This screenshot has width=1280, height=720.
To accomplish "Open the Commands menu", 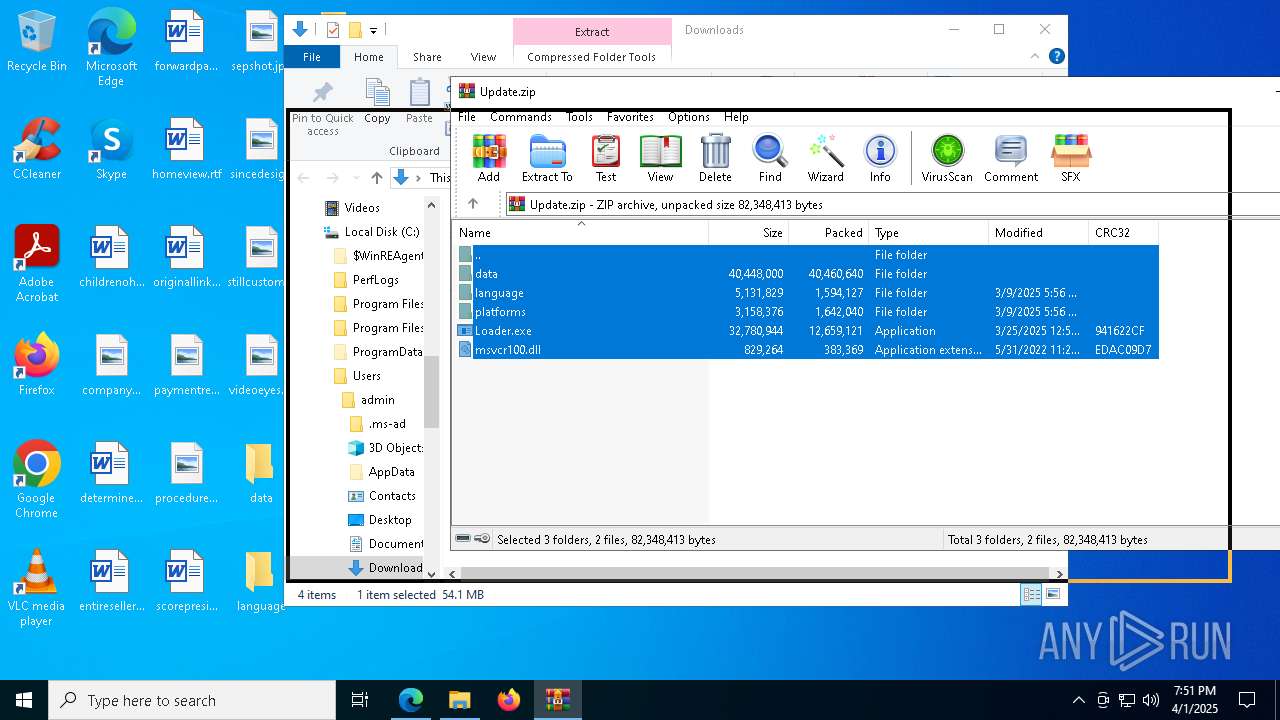I will (521, 117).
